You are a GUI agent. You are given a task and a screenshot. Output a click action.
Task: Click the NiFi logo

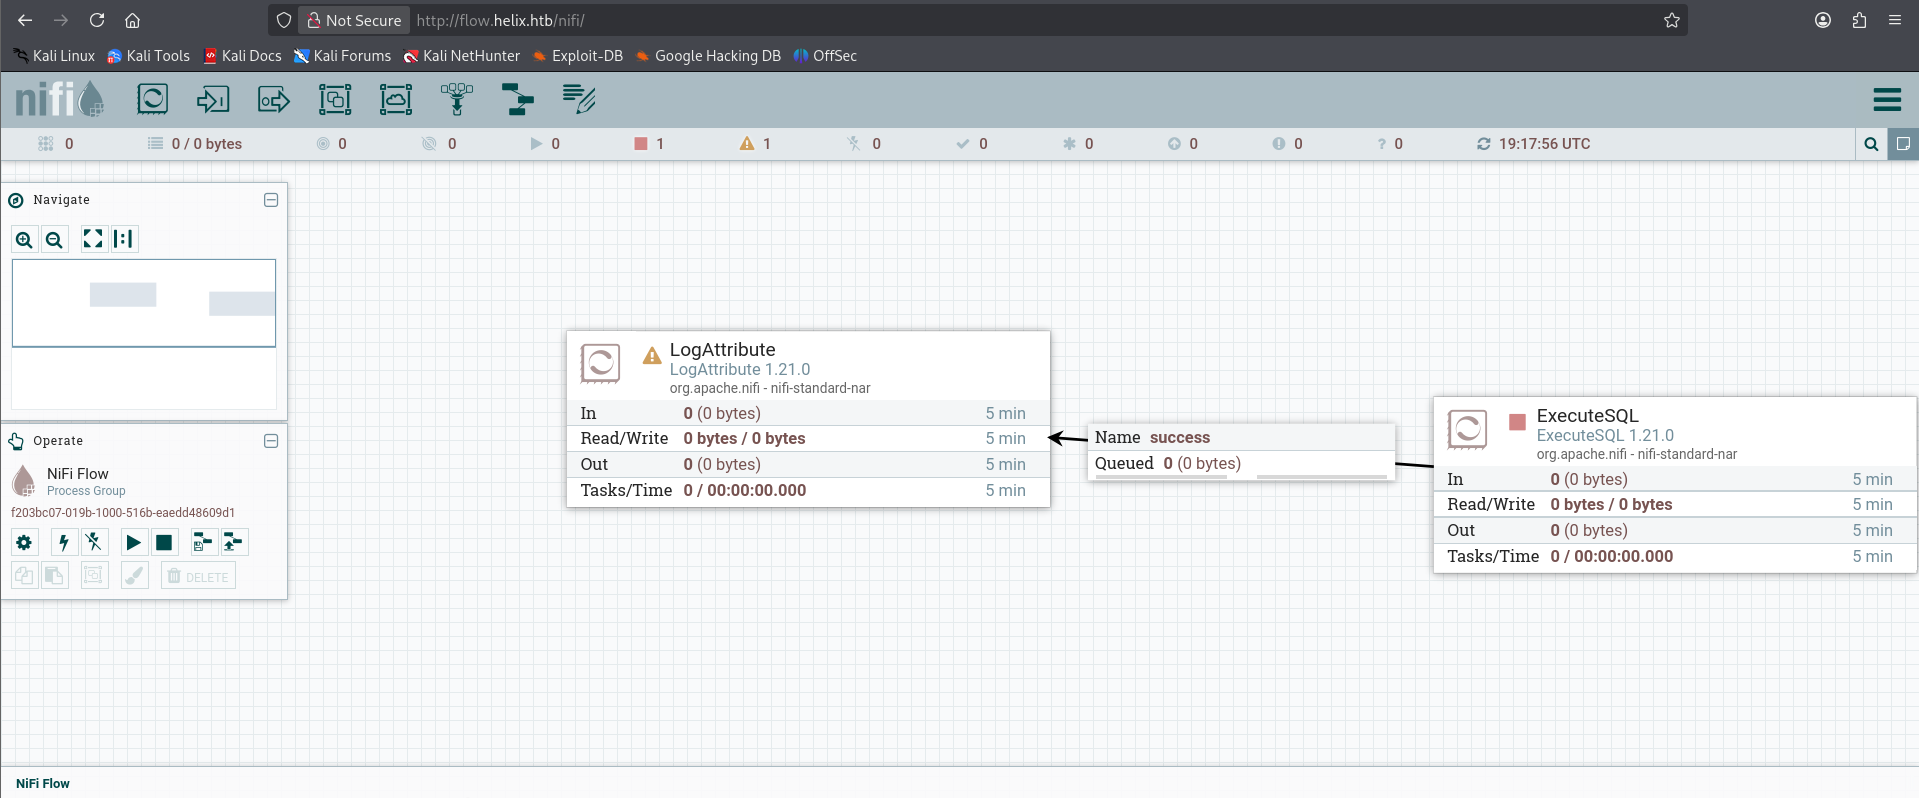pyautogui.click(x=60, y=99)
